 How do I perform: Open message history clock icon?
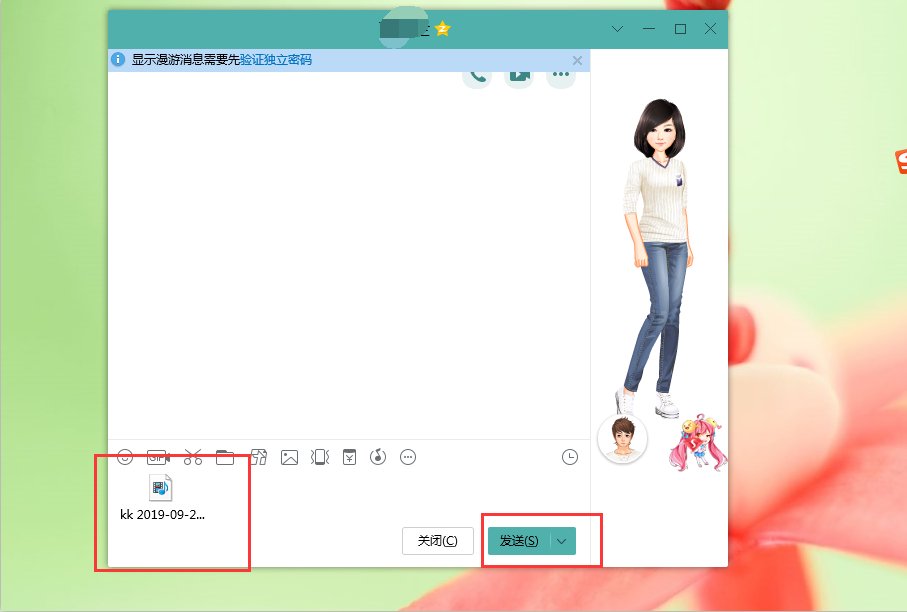coord(569,457)
